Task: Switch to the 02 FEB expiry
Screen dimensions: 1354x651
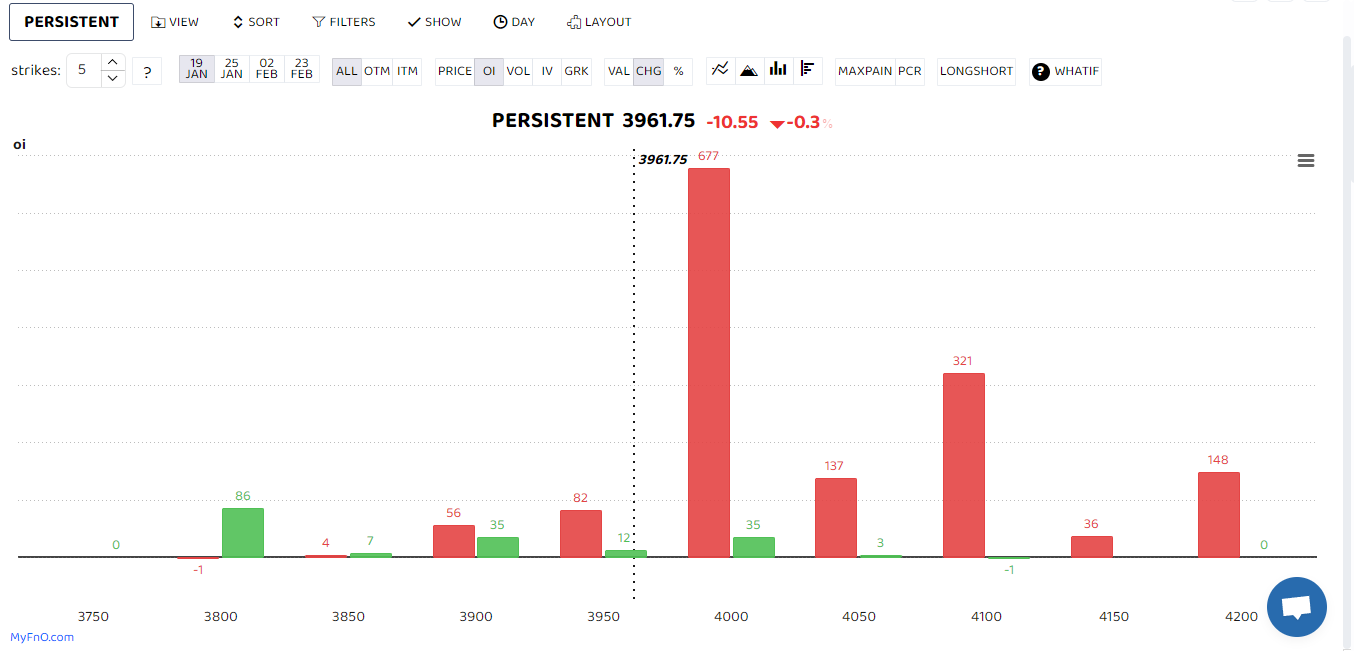Action: (266, 69)
